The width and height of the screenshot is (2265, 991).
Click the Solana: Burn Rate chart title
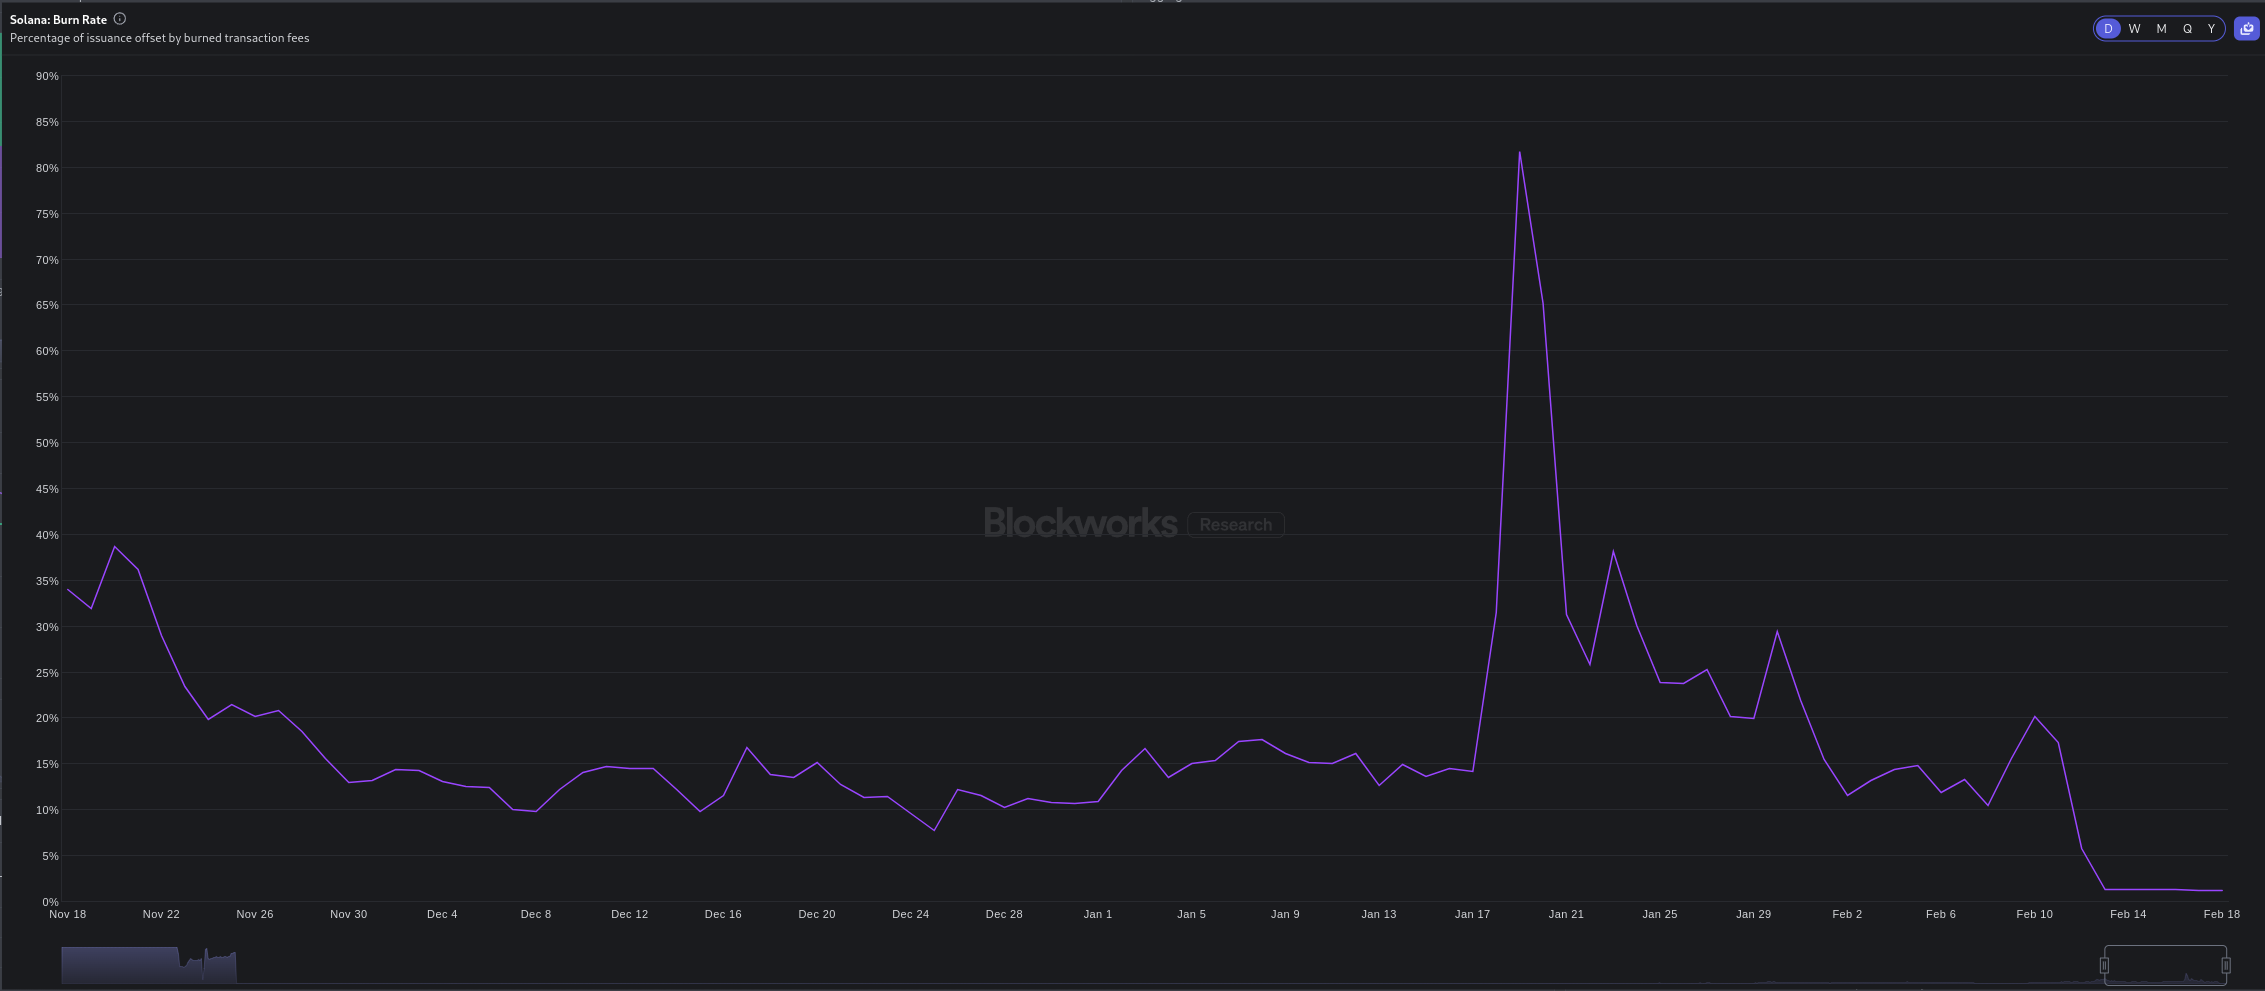pyautogui.click(x=58, y=20)
